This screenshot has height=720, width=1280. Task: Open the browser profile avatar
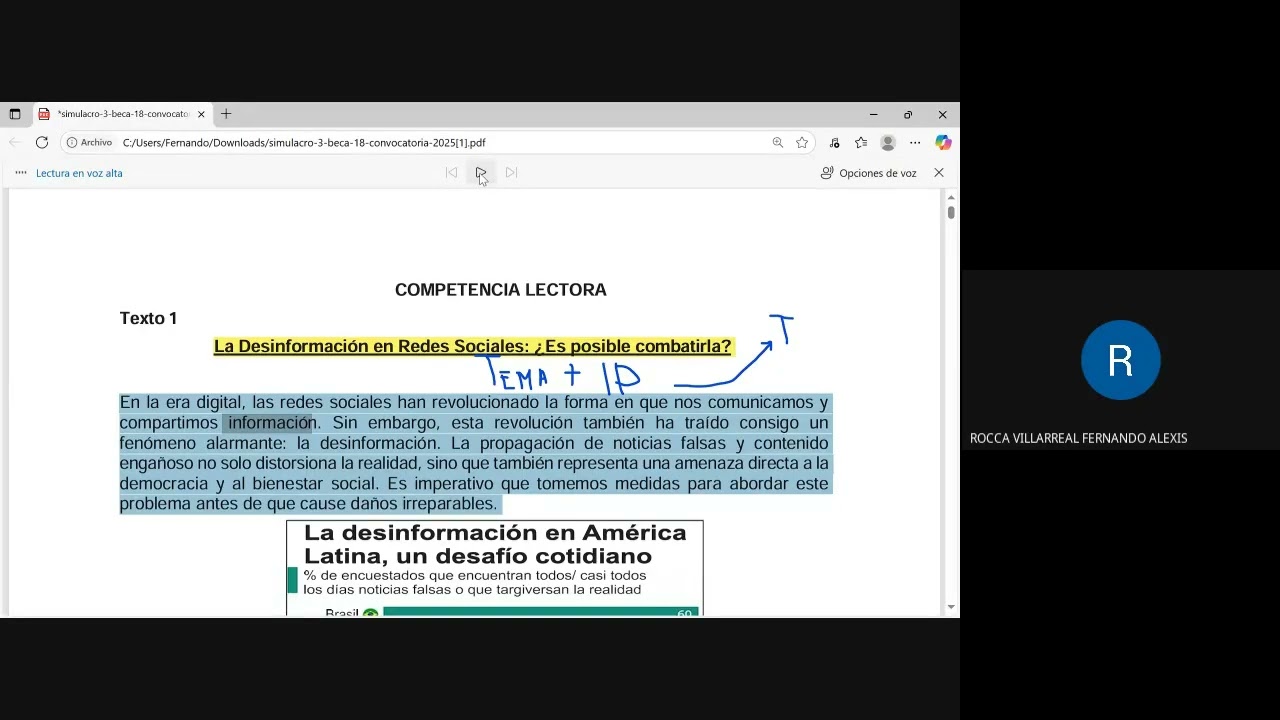(x=888, y=143)
